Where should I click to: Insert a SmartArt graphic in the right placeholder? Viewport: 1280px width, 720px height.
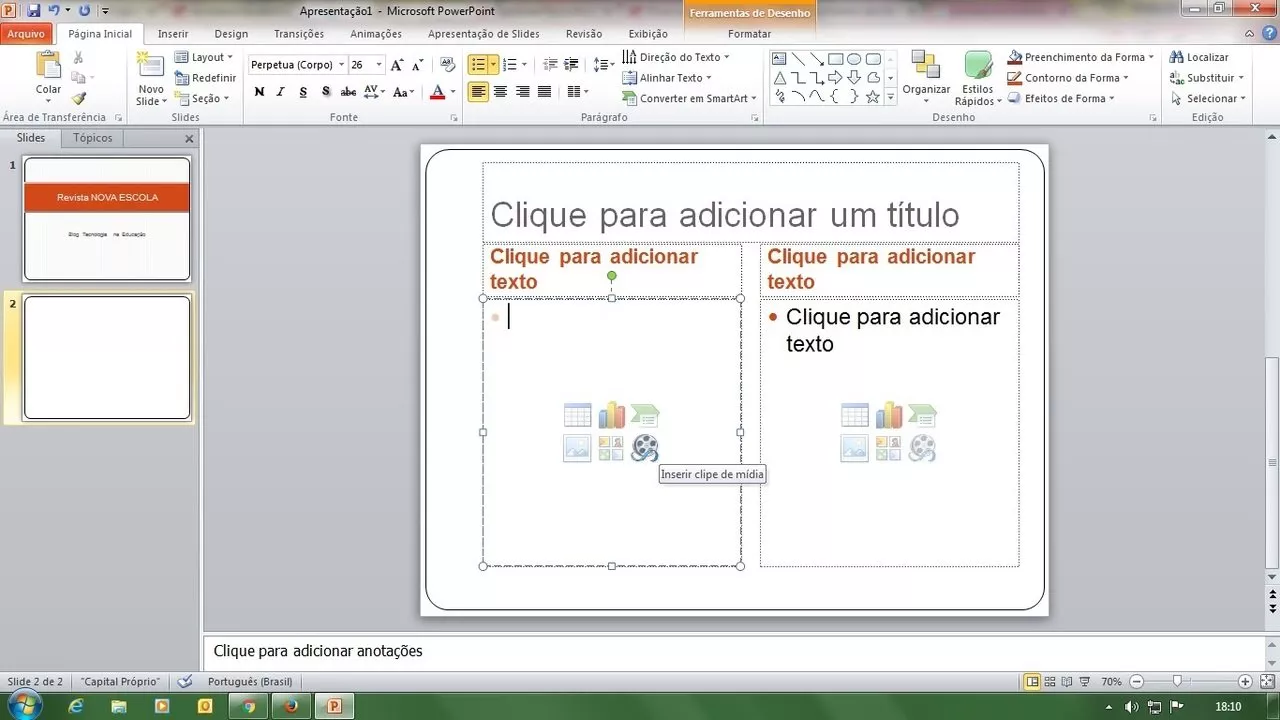pos(922,414)
